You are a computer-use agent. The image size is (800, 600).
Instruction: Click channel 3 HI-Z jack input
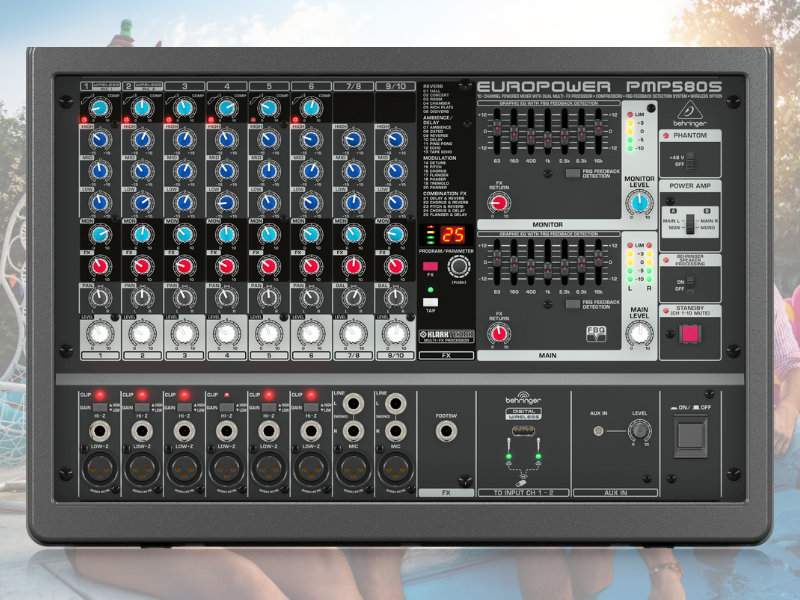tap(185, 431)
